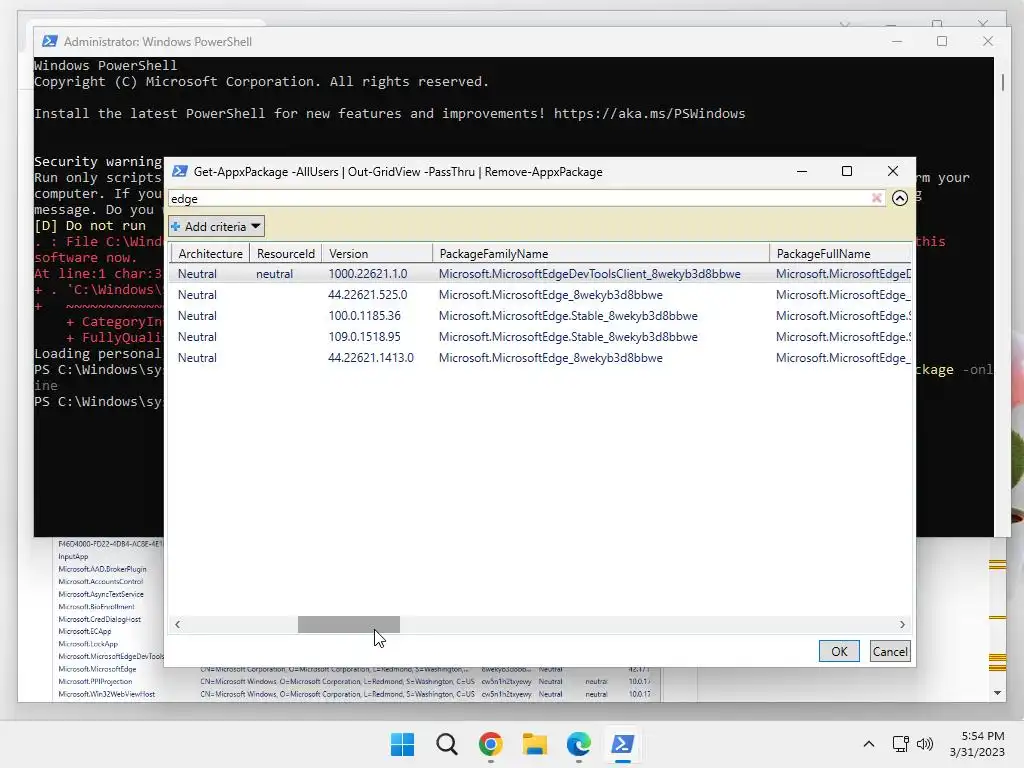The image size is (1024, 768).
Task: Click the neutral ResourceId cell
Action: pos(274,274)
